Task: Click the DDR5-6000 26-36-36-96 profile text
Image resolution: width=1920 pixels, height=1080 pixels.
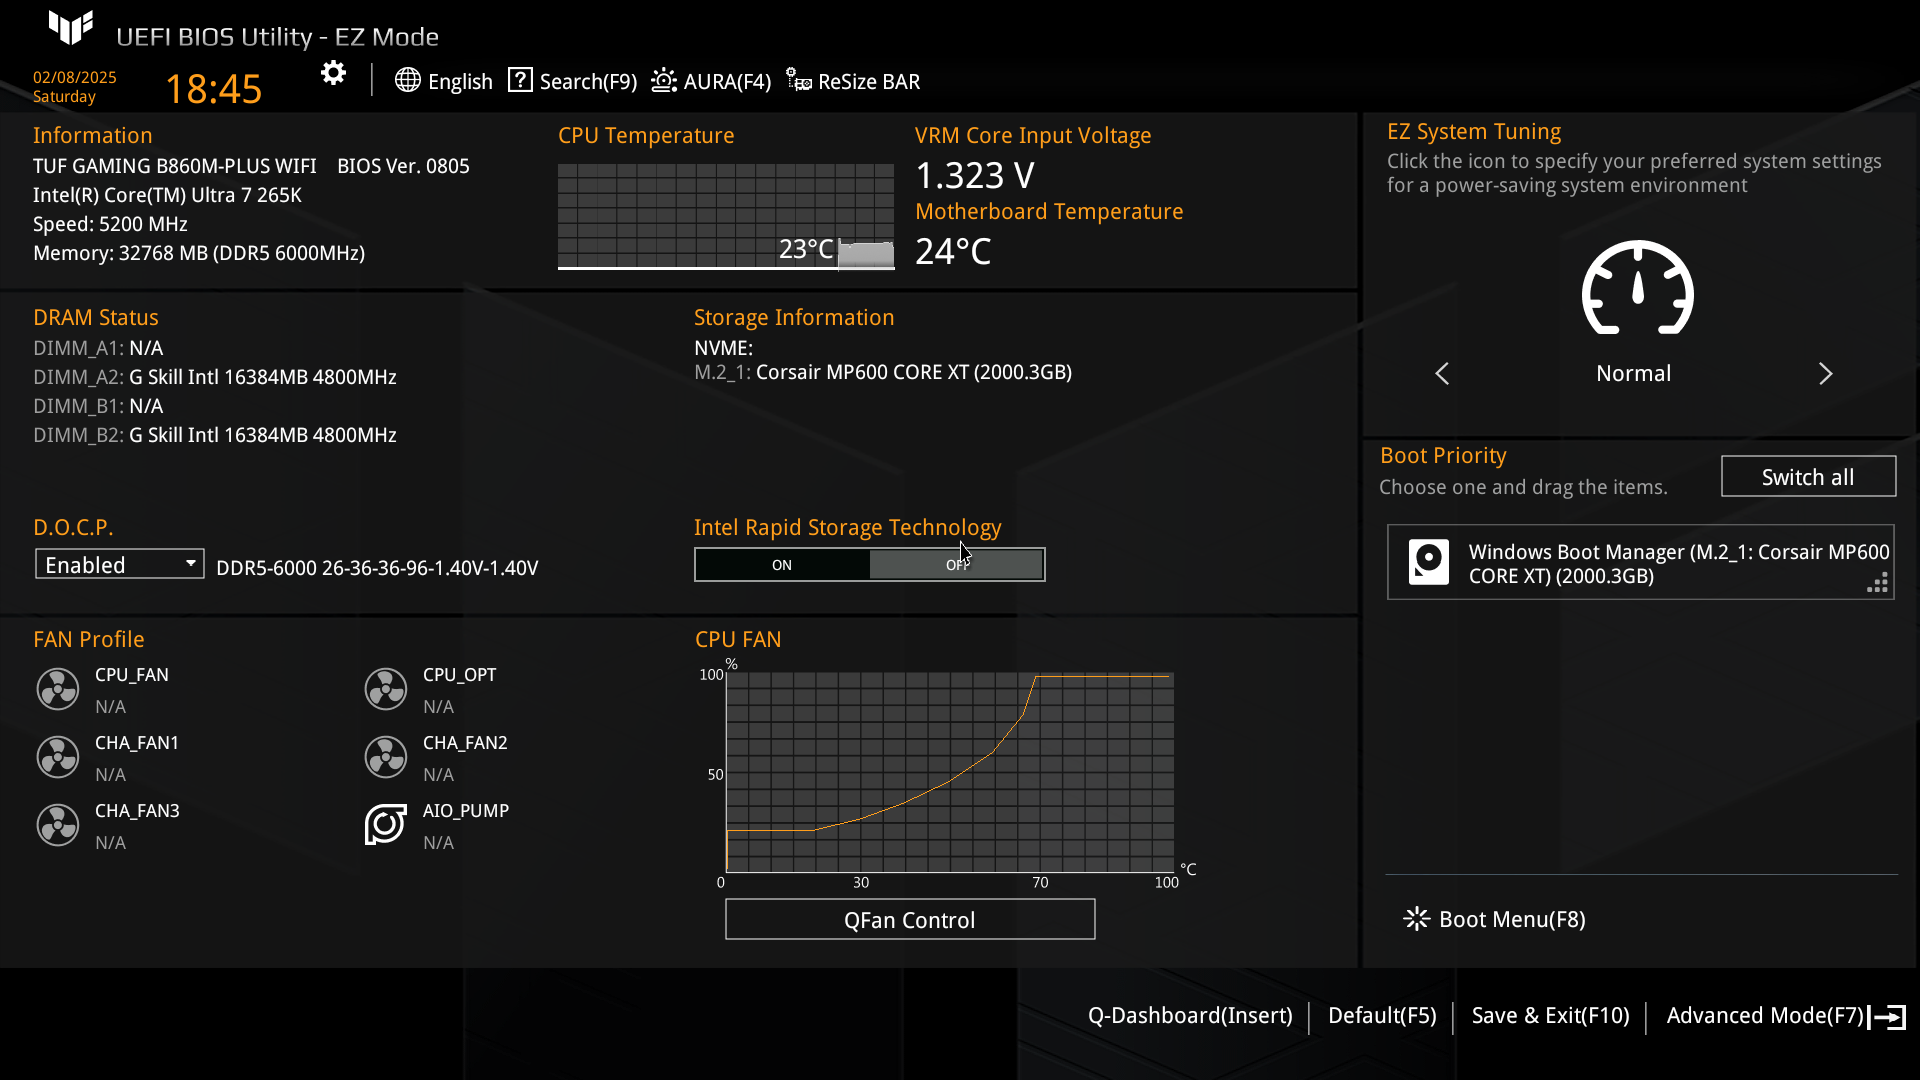Action: [377, 568]
